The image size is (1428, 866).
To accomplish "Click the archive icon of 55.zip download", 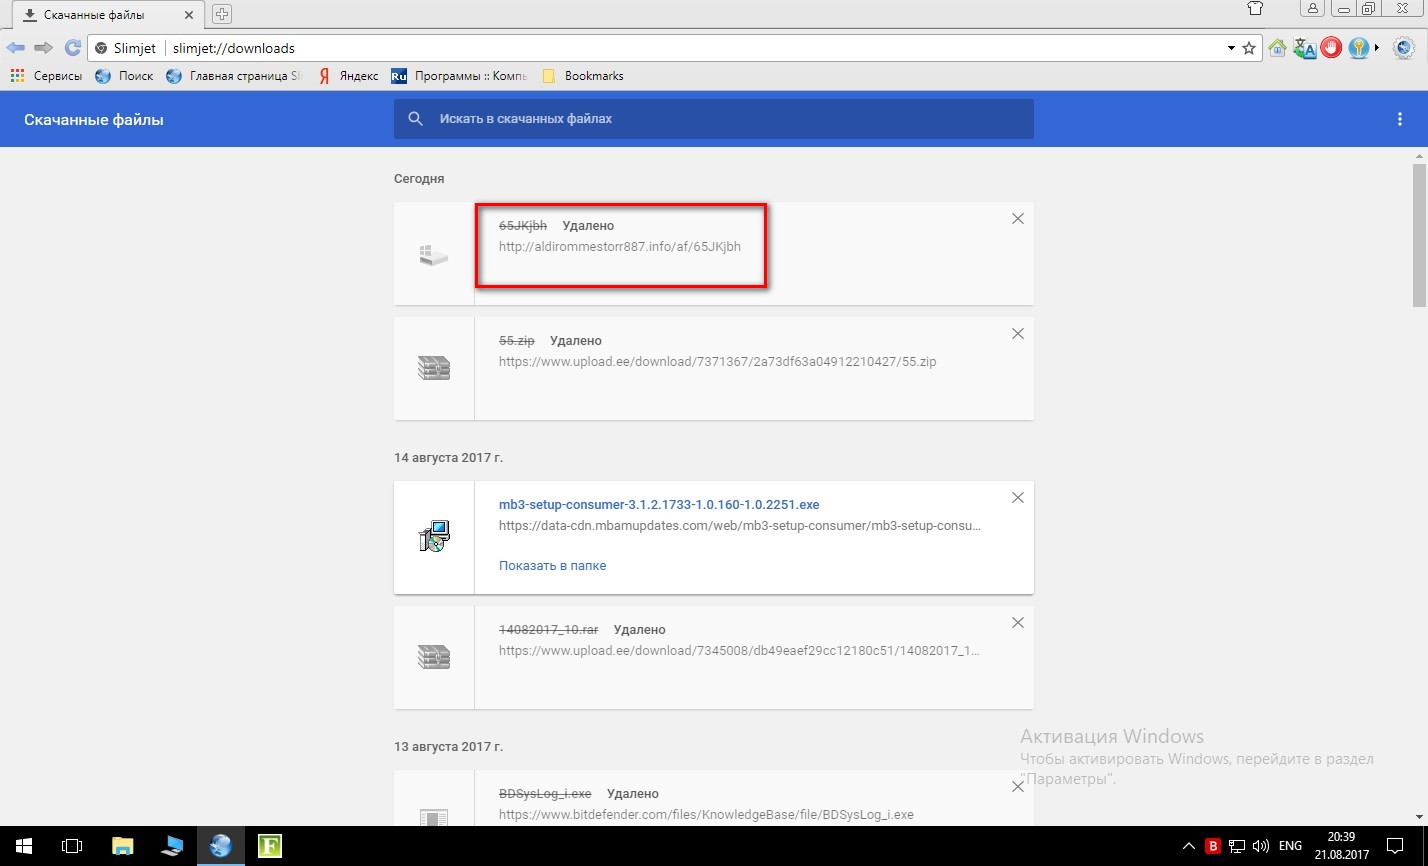I will 434,369.
